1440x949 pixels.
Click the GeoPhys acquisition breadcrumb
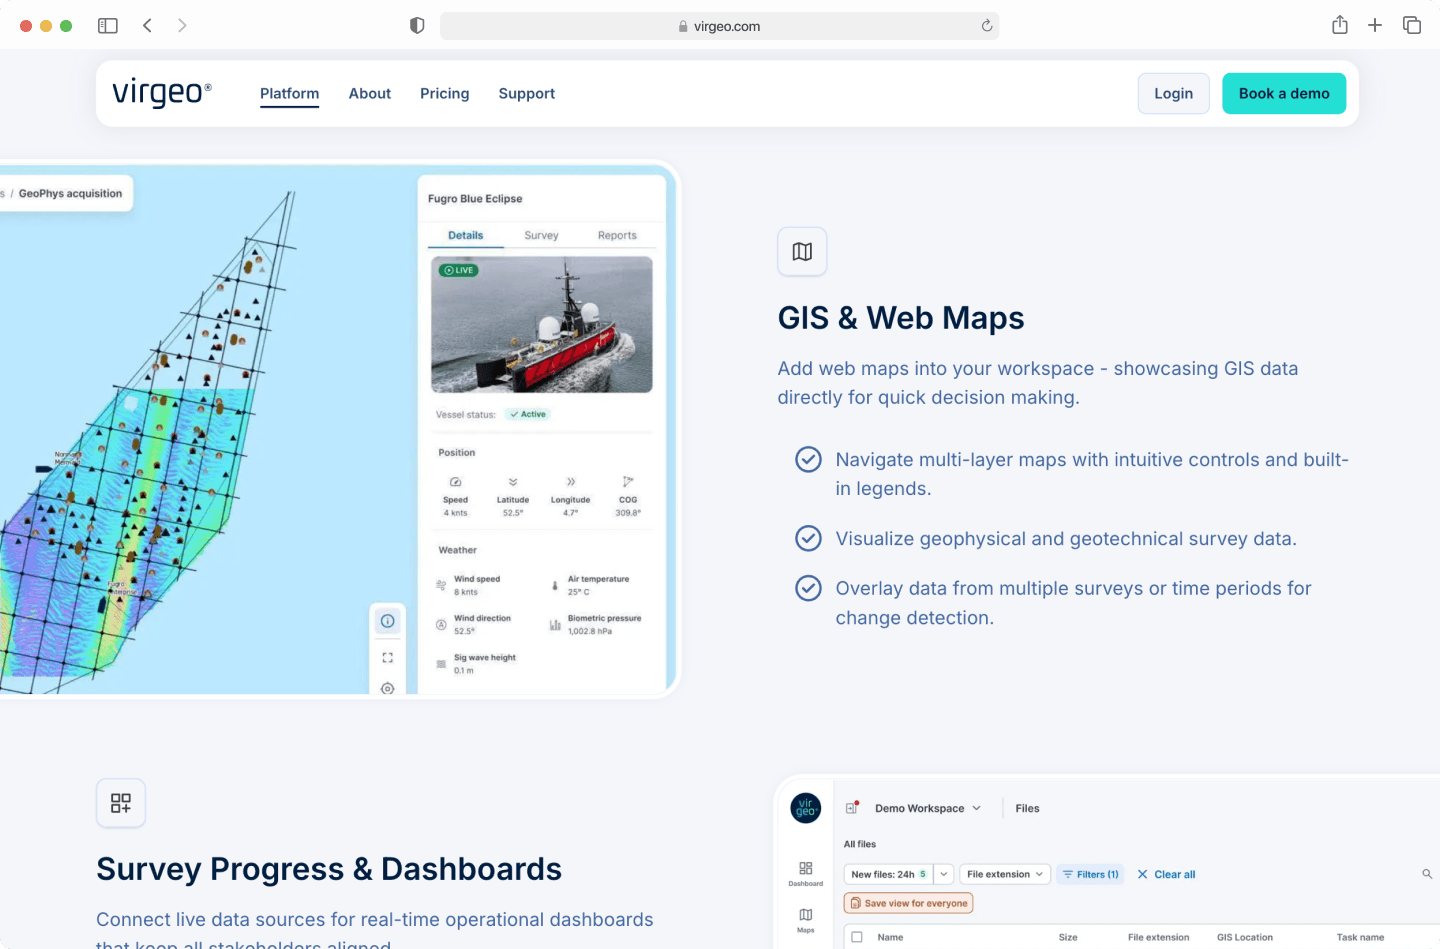(70, 193)
